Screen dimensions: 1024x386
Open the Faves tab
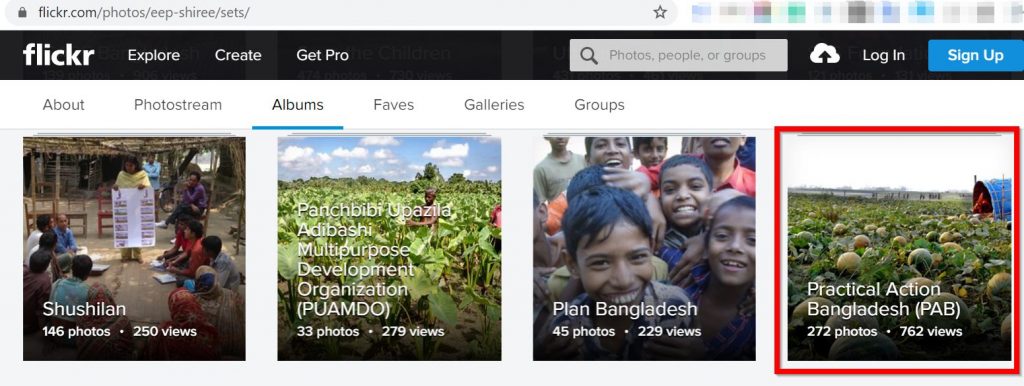394,105
